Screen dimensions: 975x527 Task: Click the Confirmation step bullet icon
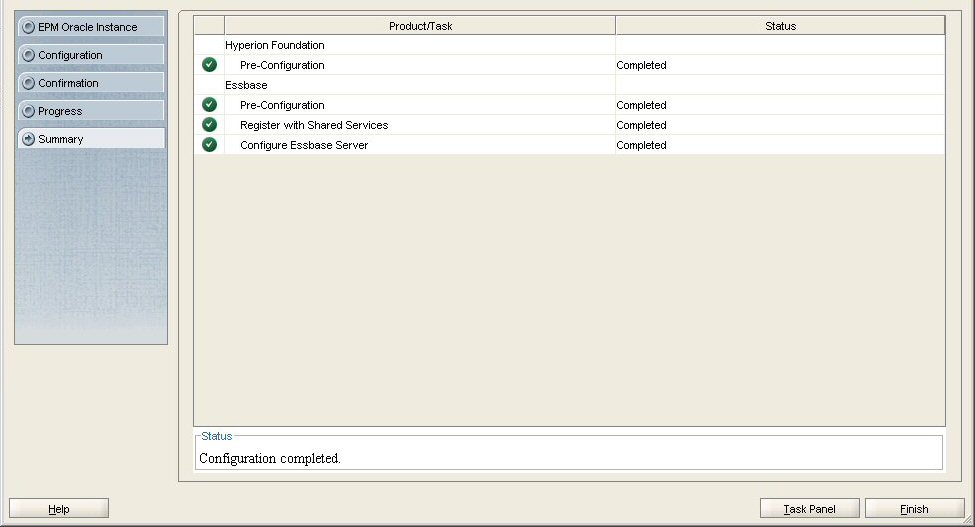[x=28, y=83]
